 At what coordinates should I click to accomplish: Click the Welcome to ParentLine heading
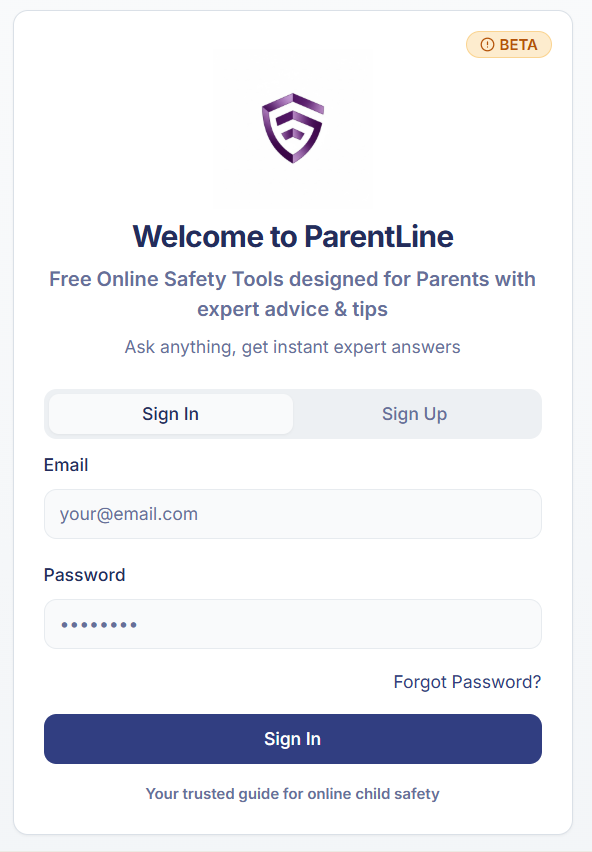293,237
